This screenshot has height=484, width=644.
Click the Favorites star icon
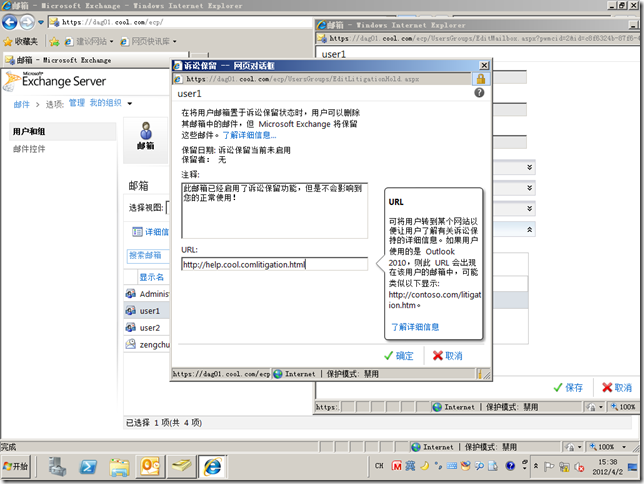(8, 41)
